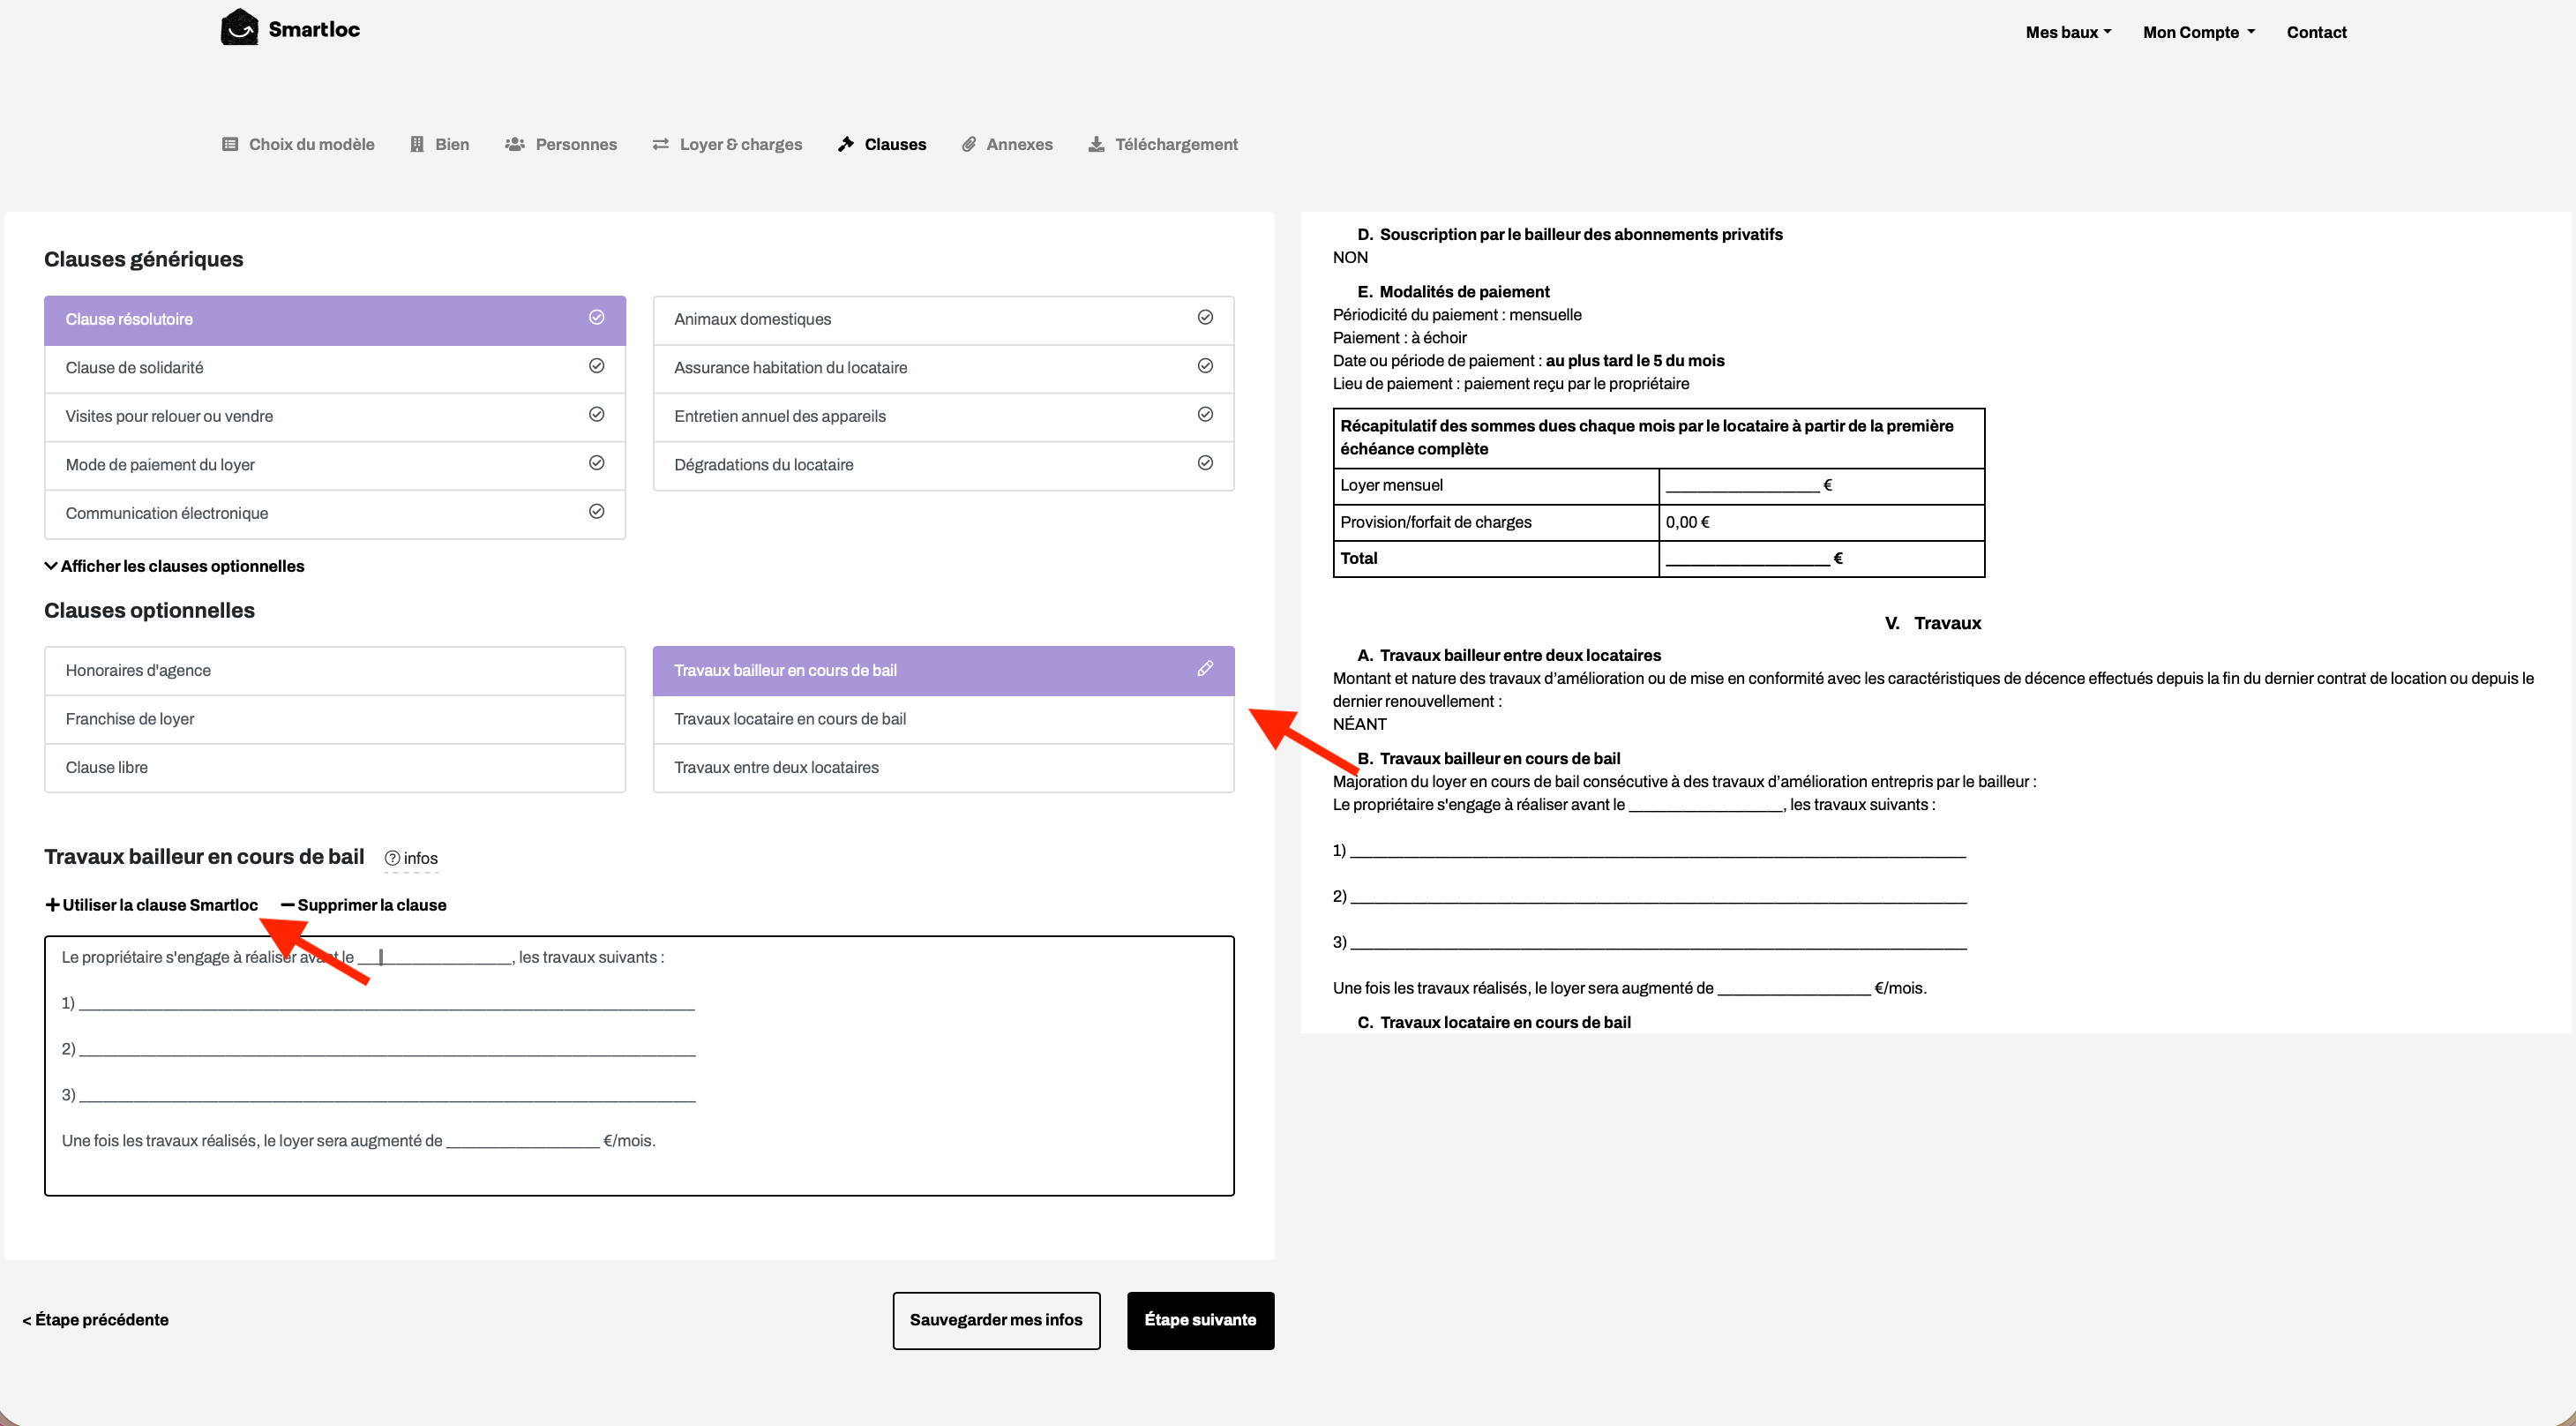Image resolution: width=2576 pixels, height=1426 pixels.
Task: Toggle Mode de paiement du loyer check circle
Action: point(597,463)
